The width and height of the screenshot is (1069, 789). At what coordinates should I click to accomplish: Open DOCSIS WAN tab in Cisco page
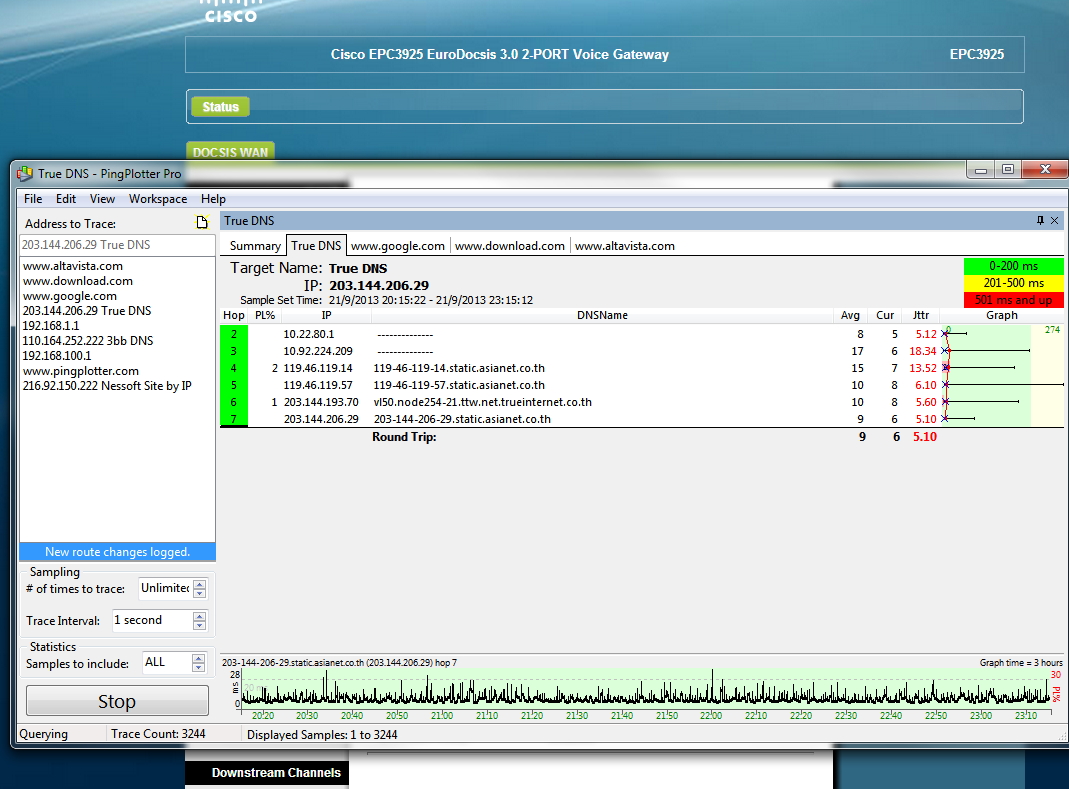point(230,151)
